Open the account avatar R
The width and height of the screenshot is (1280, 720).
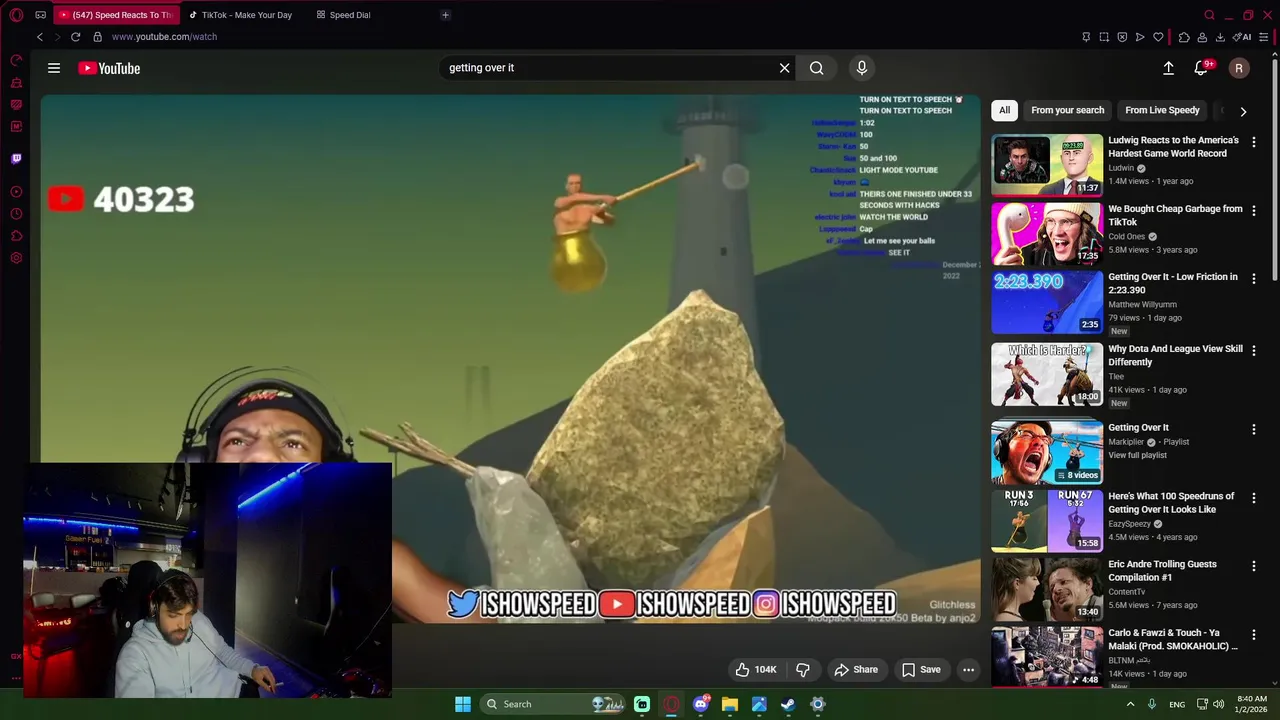1239,68
